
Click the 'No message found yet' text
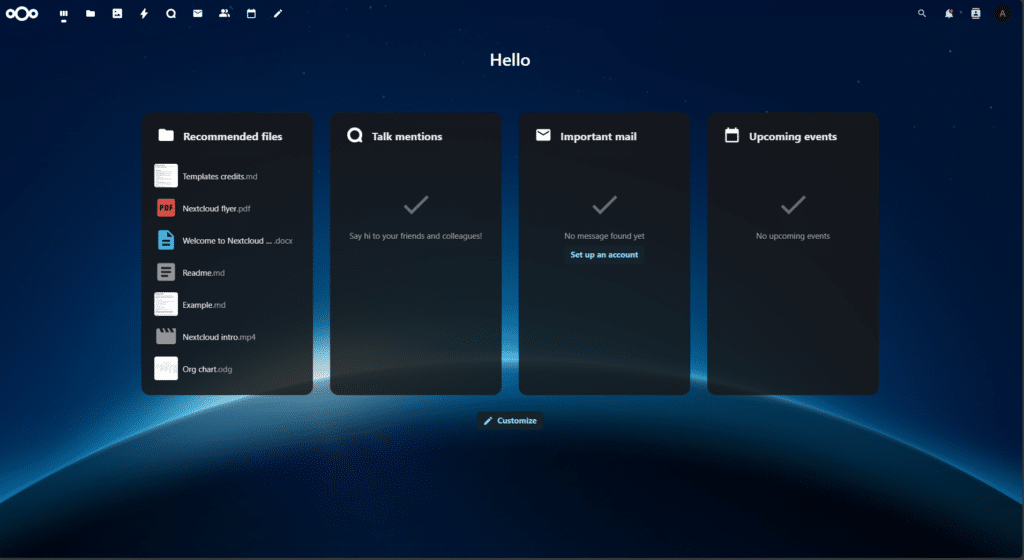coord(604,236)
